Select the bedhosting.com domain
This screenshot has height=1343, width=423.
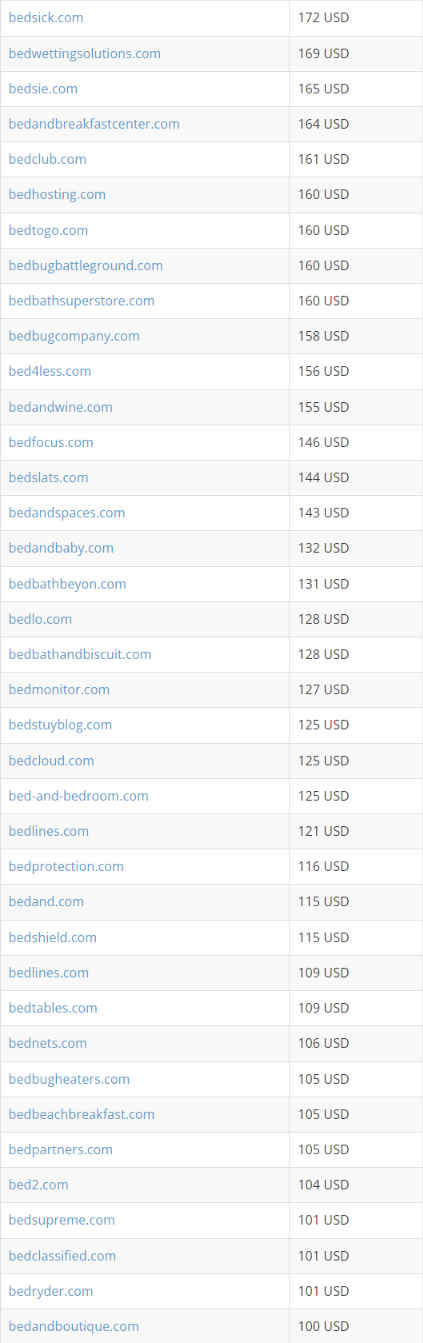point(57,194)
